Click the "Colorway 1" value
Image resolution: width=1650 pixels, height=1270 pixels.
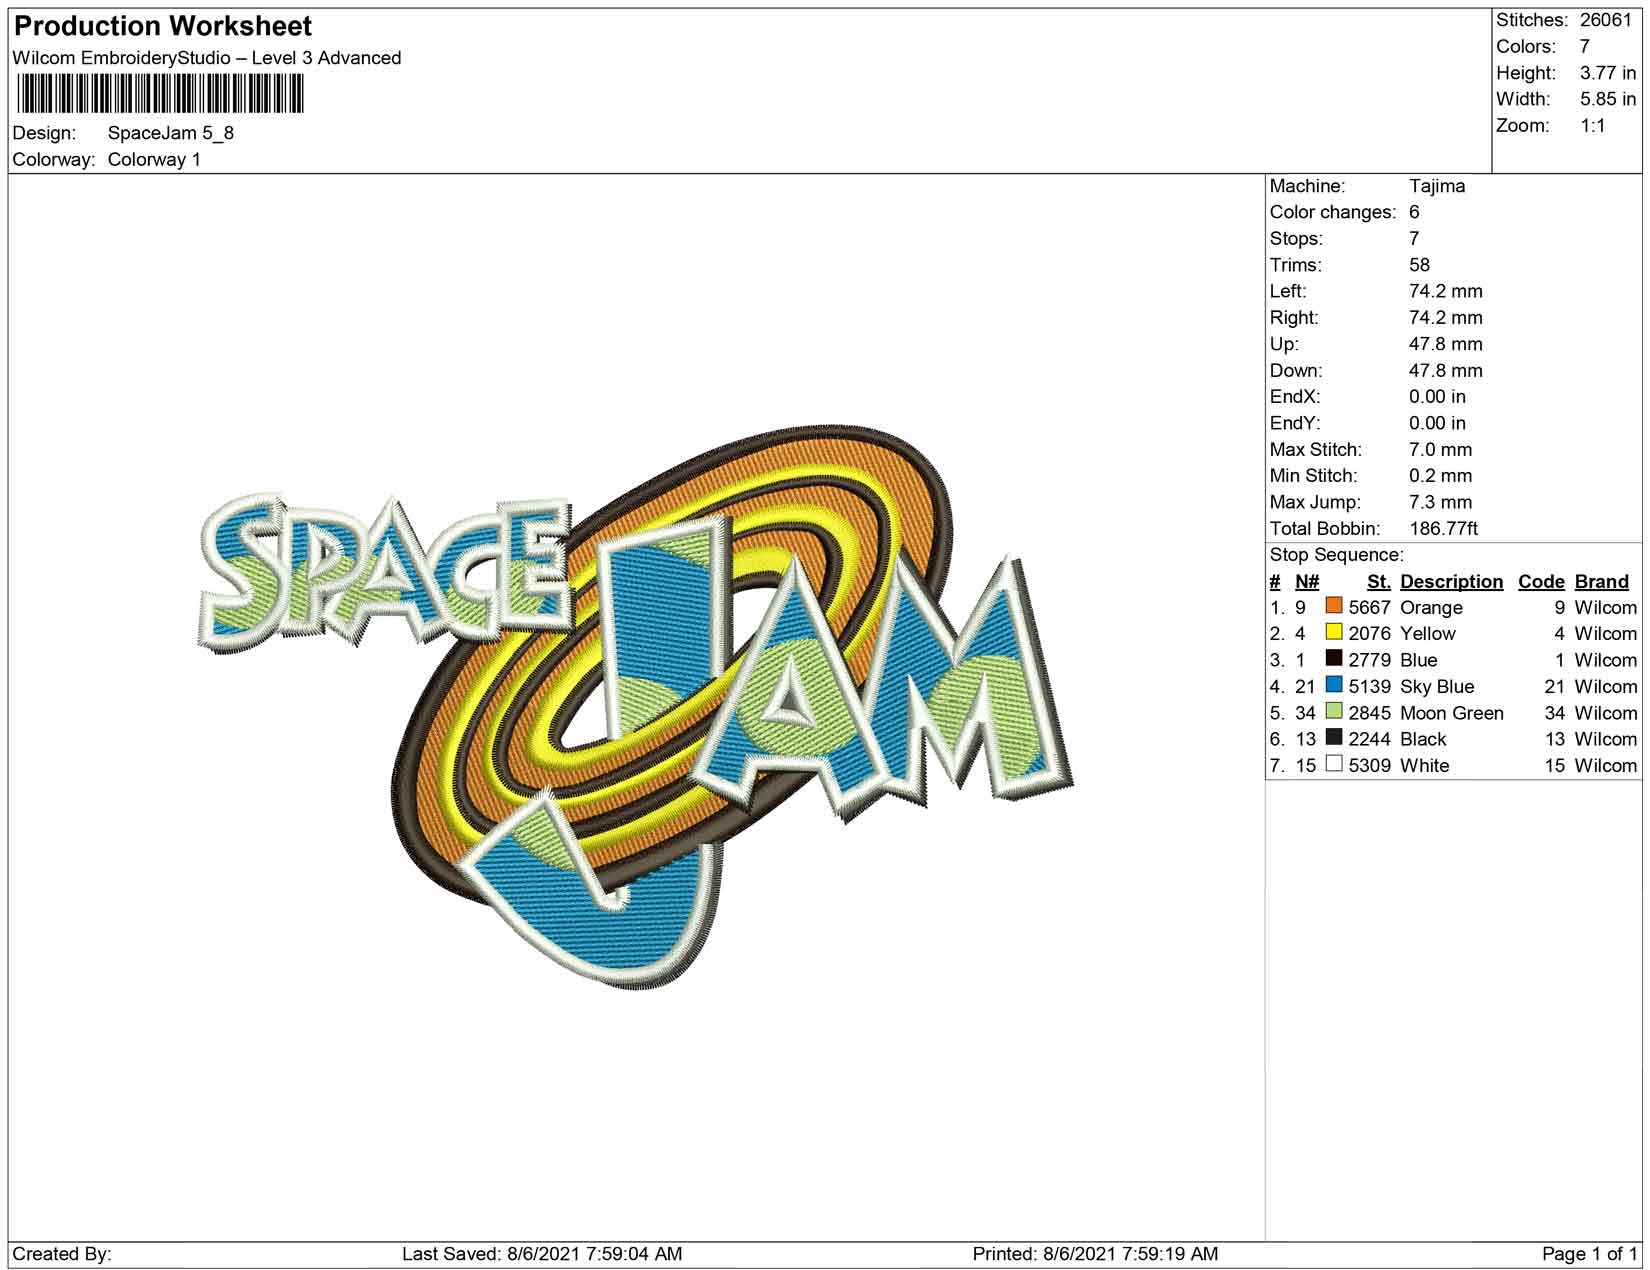pos(154,160)
